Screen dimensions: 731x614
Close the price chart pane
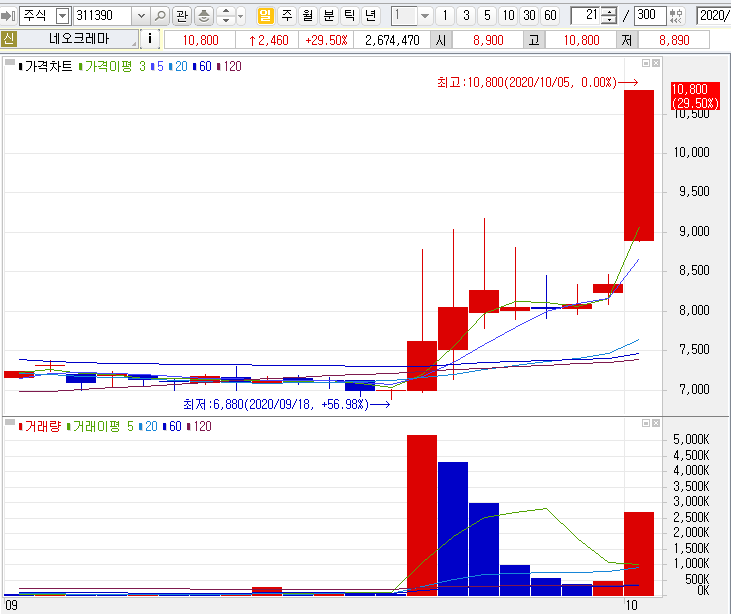pyautogui.click(x=656, y=63)
